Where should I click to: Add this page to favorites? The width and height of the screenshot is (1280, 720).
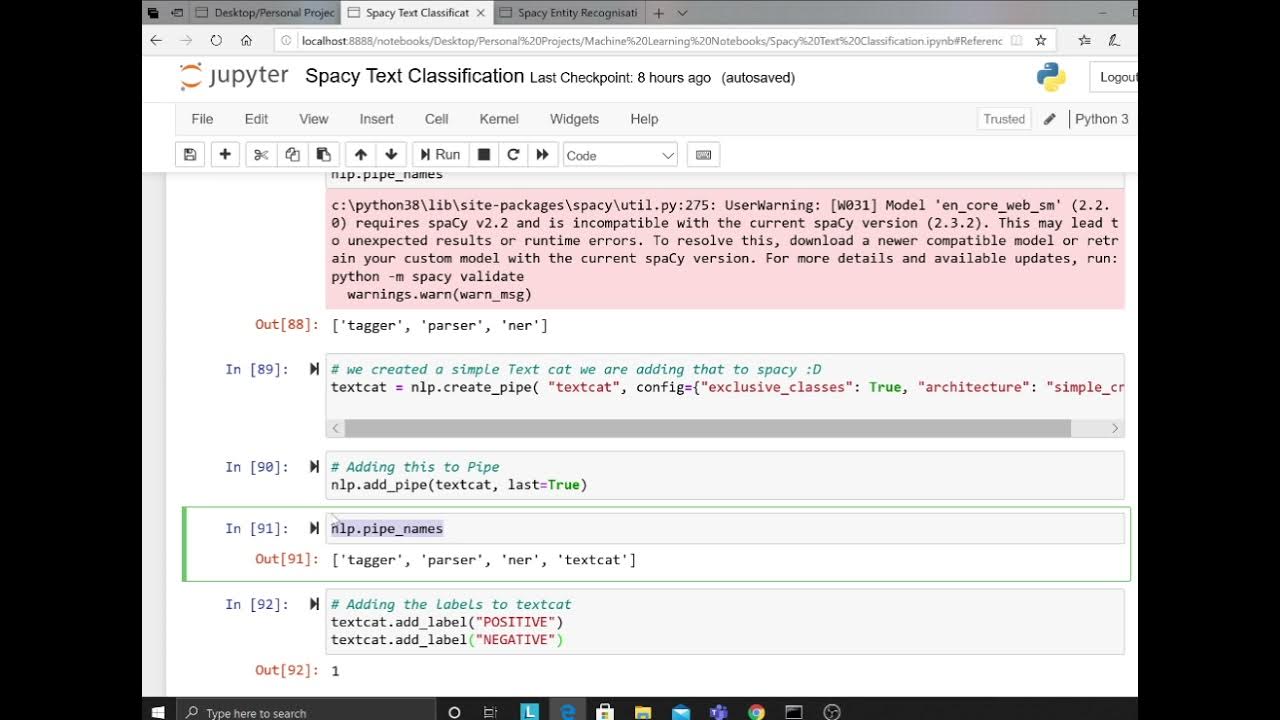coord(1041,41)
